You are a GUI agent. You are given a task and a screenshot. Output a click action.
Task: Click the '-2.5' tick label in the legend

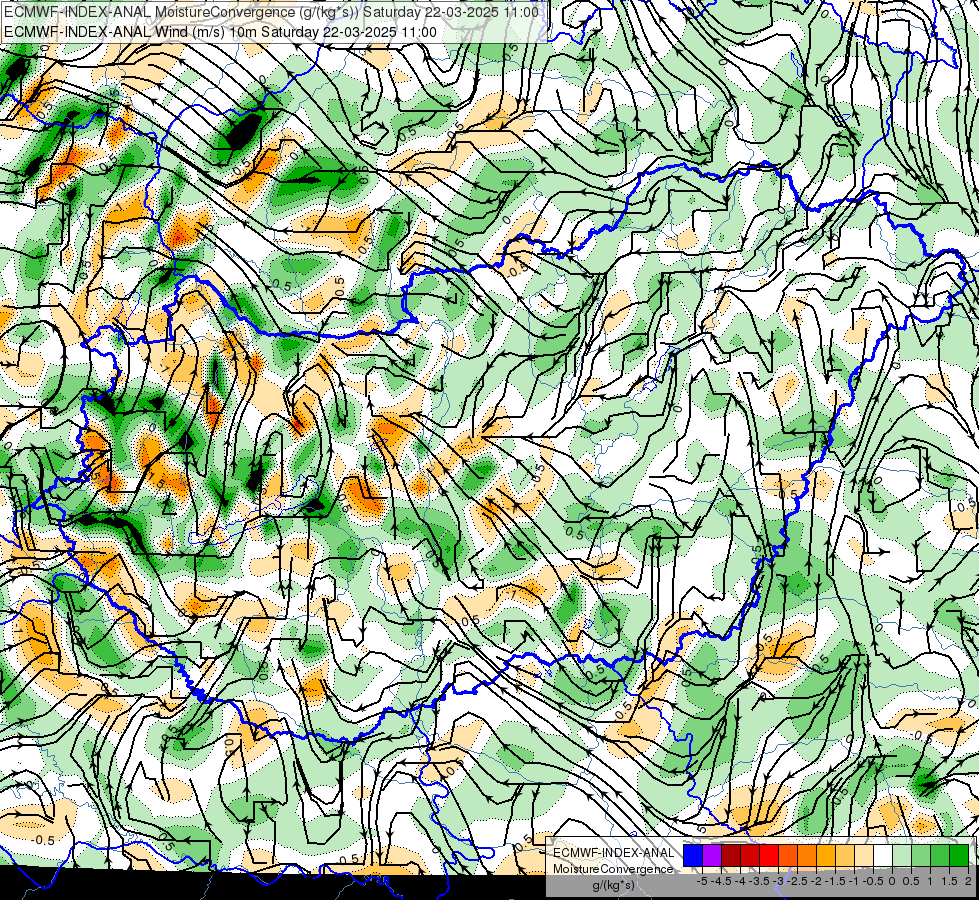797,881
